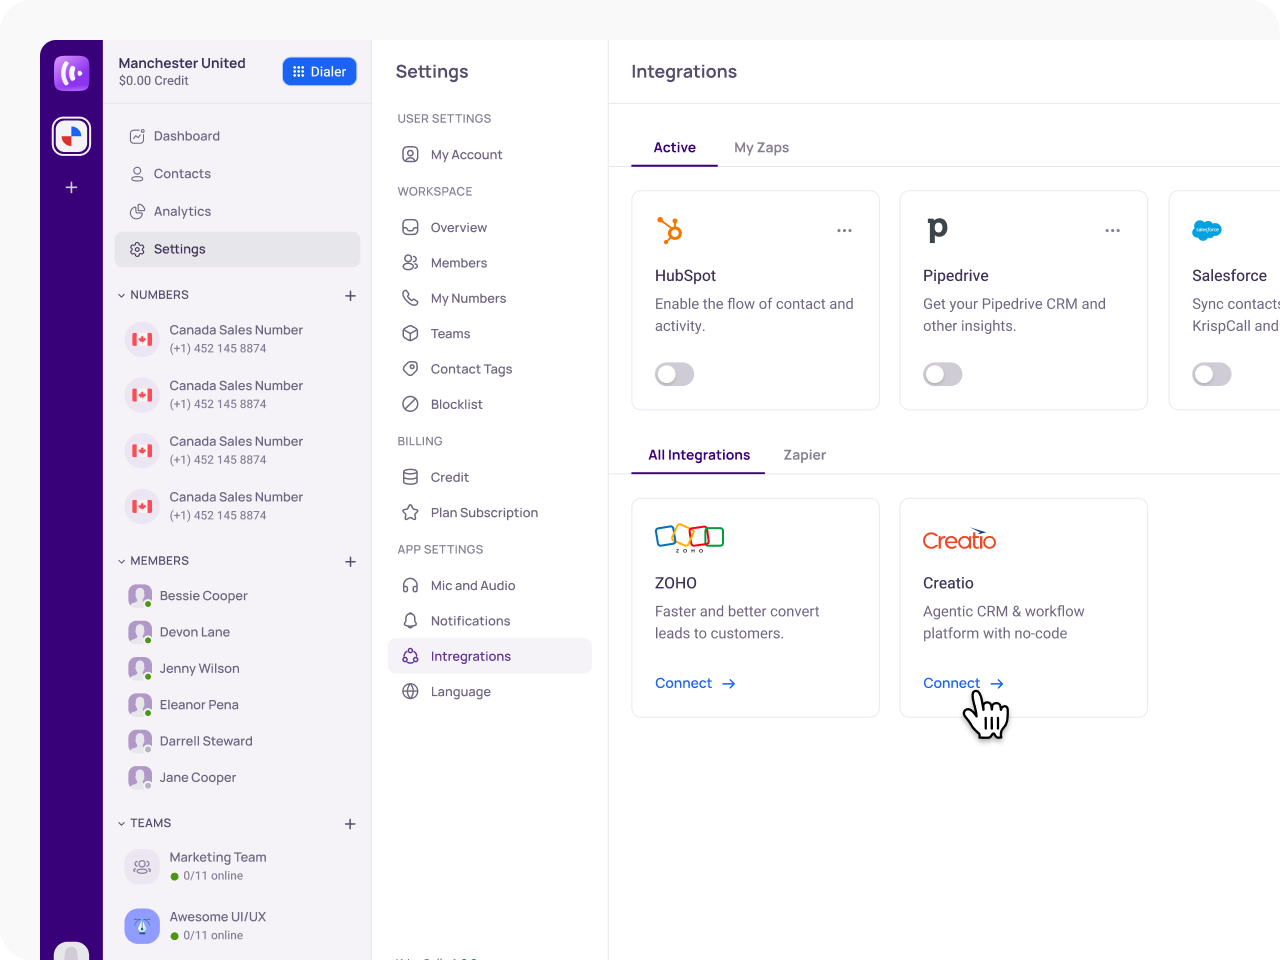The width and height of the screenshot is (1280, 960).
Task: Switch to the Active tab
Action: pos(675,148)
